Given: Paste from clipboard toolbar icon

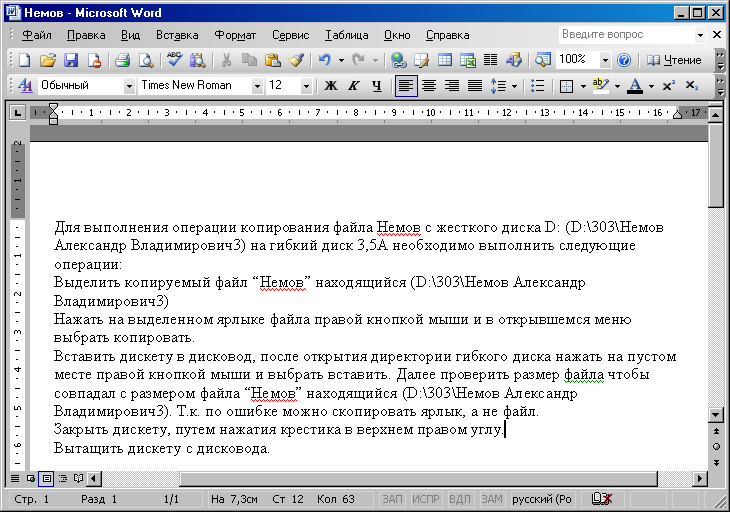Looking at the screenshot, I should (x=273, y=60).
